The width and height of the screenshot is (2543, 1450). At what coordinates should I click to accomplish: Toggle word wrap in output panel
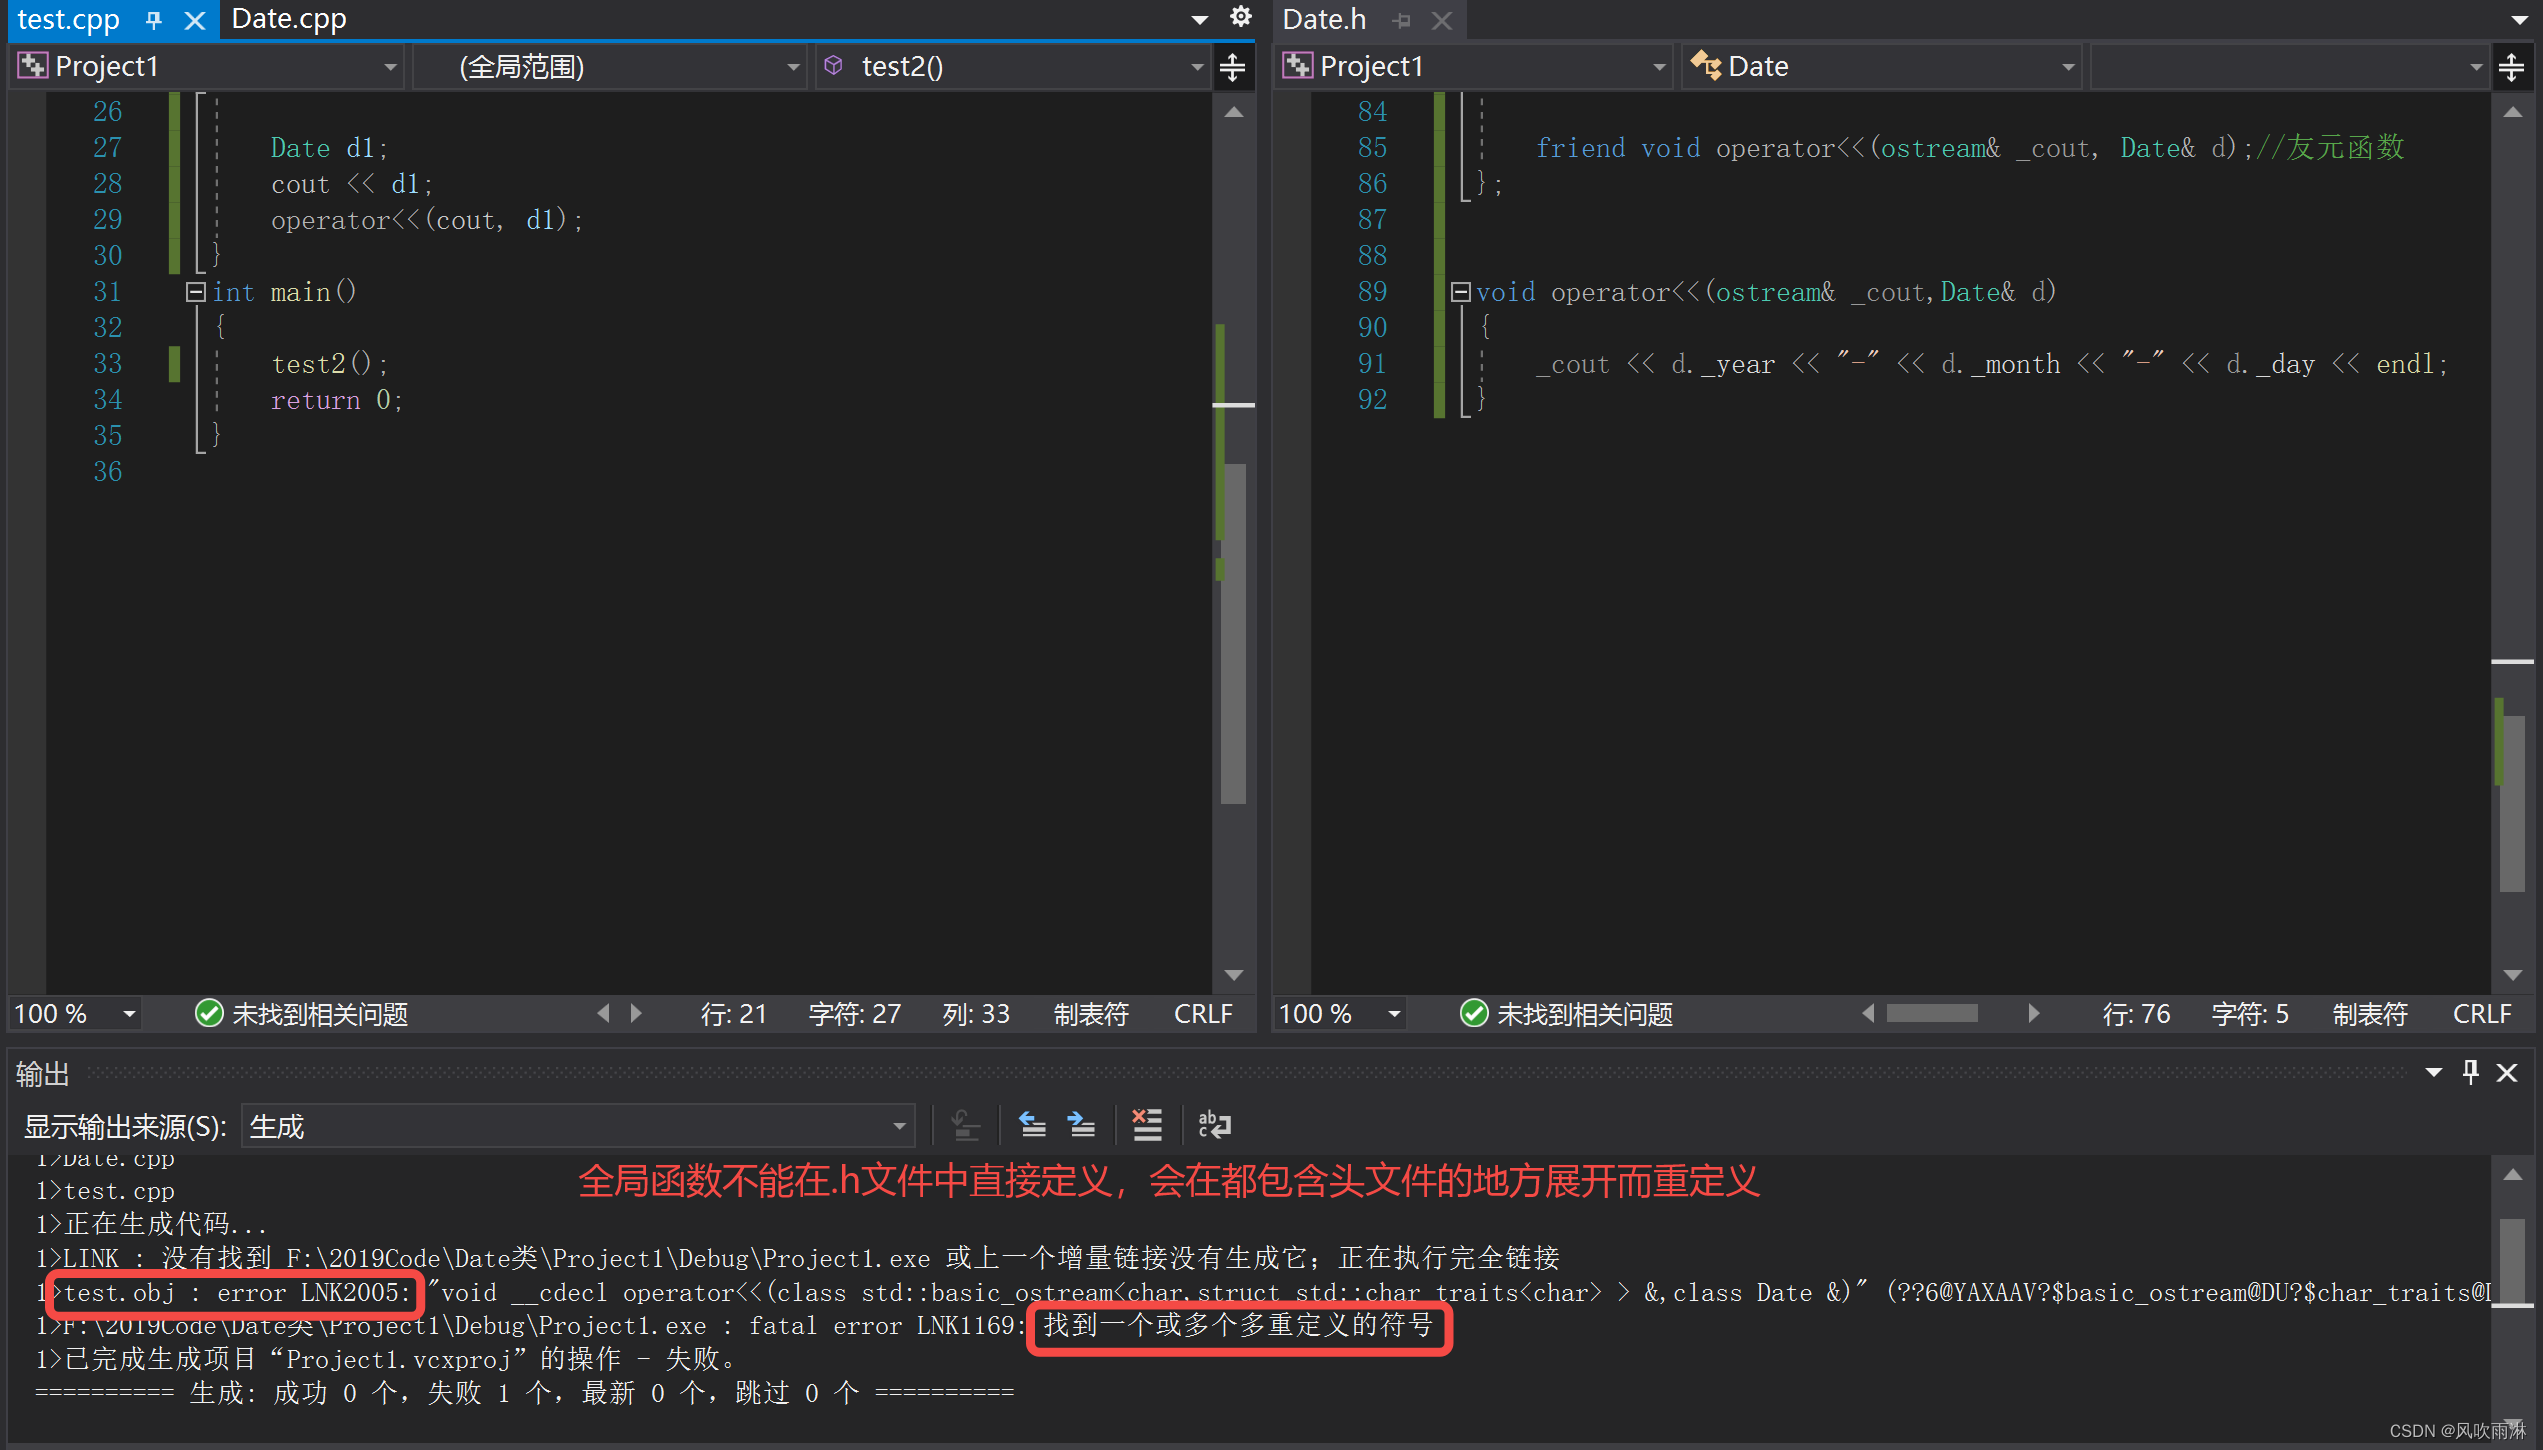pyautogui.click(x=1214, y=1126)
